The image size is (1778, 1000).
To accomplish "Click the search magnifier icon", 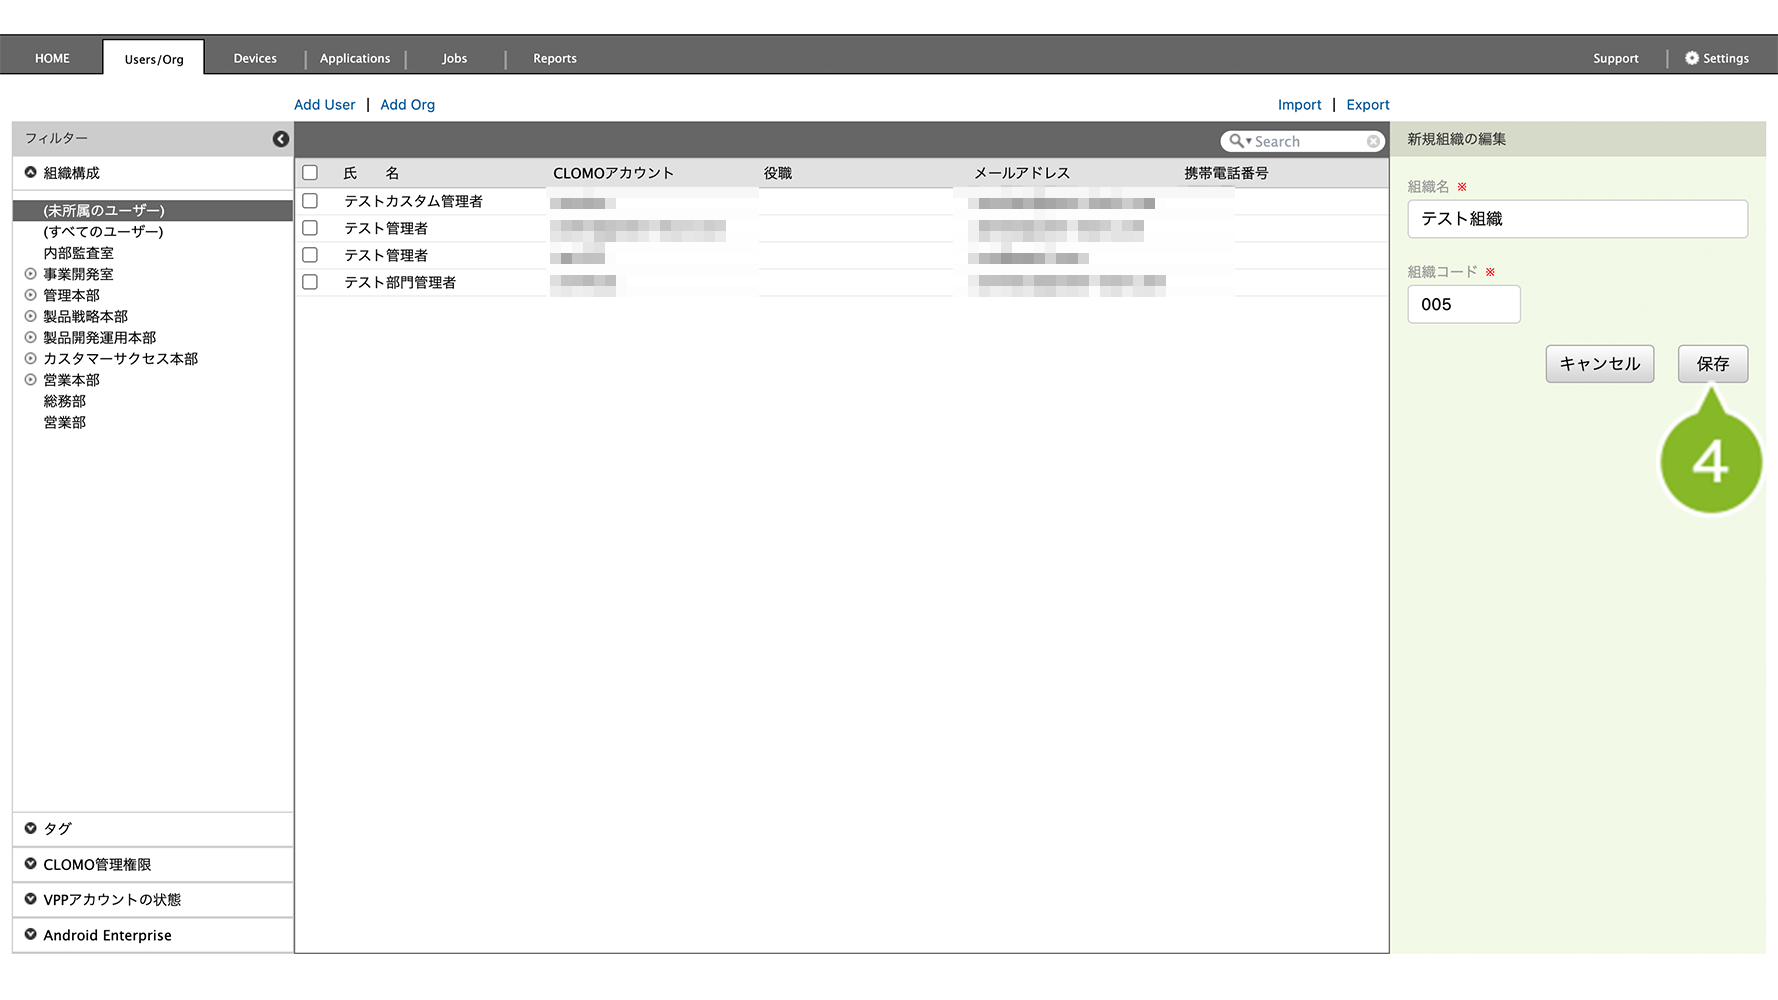I will tap(1237, 142).
